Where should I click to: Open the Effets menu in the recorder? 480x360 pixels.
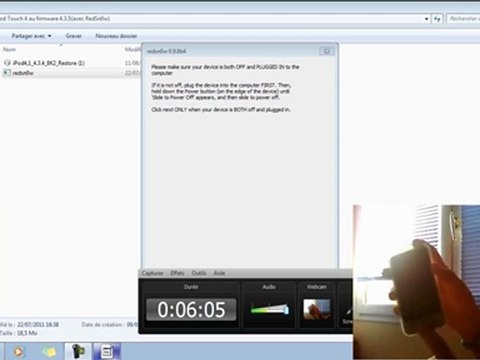pos(177,273)
